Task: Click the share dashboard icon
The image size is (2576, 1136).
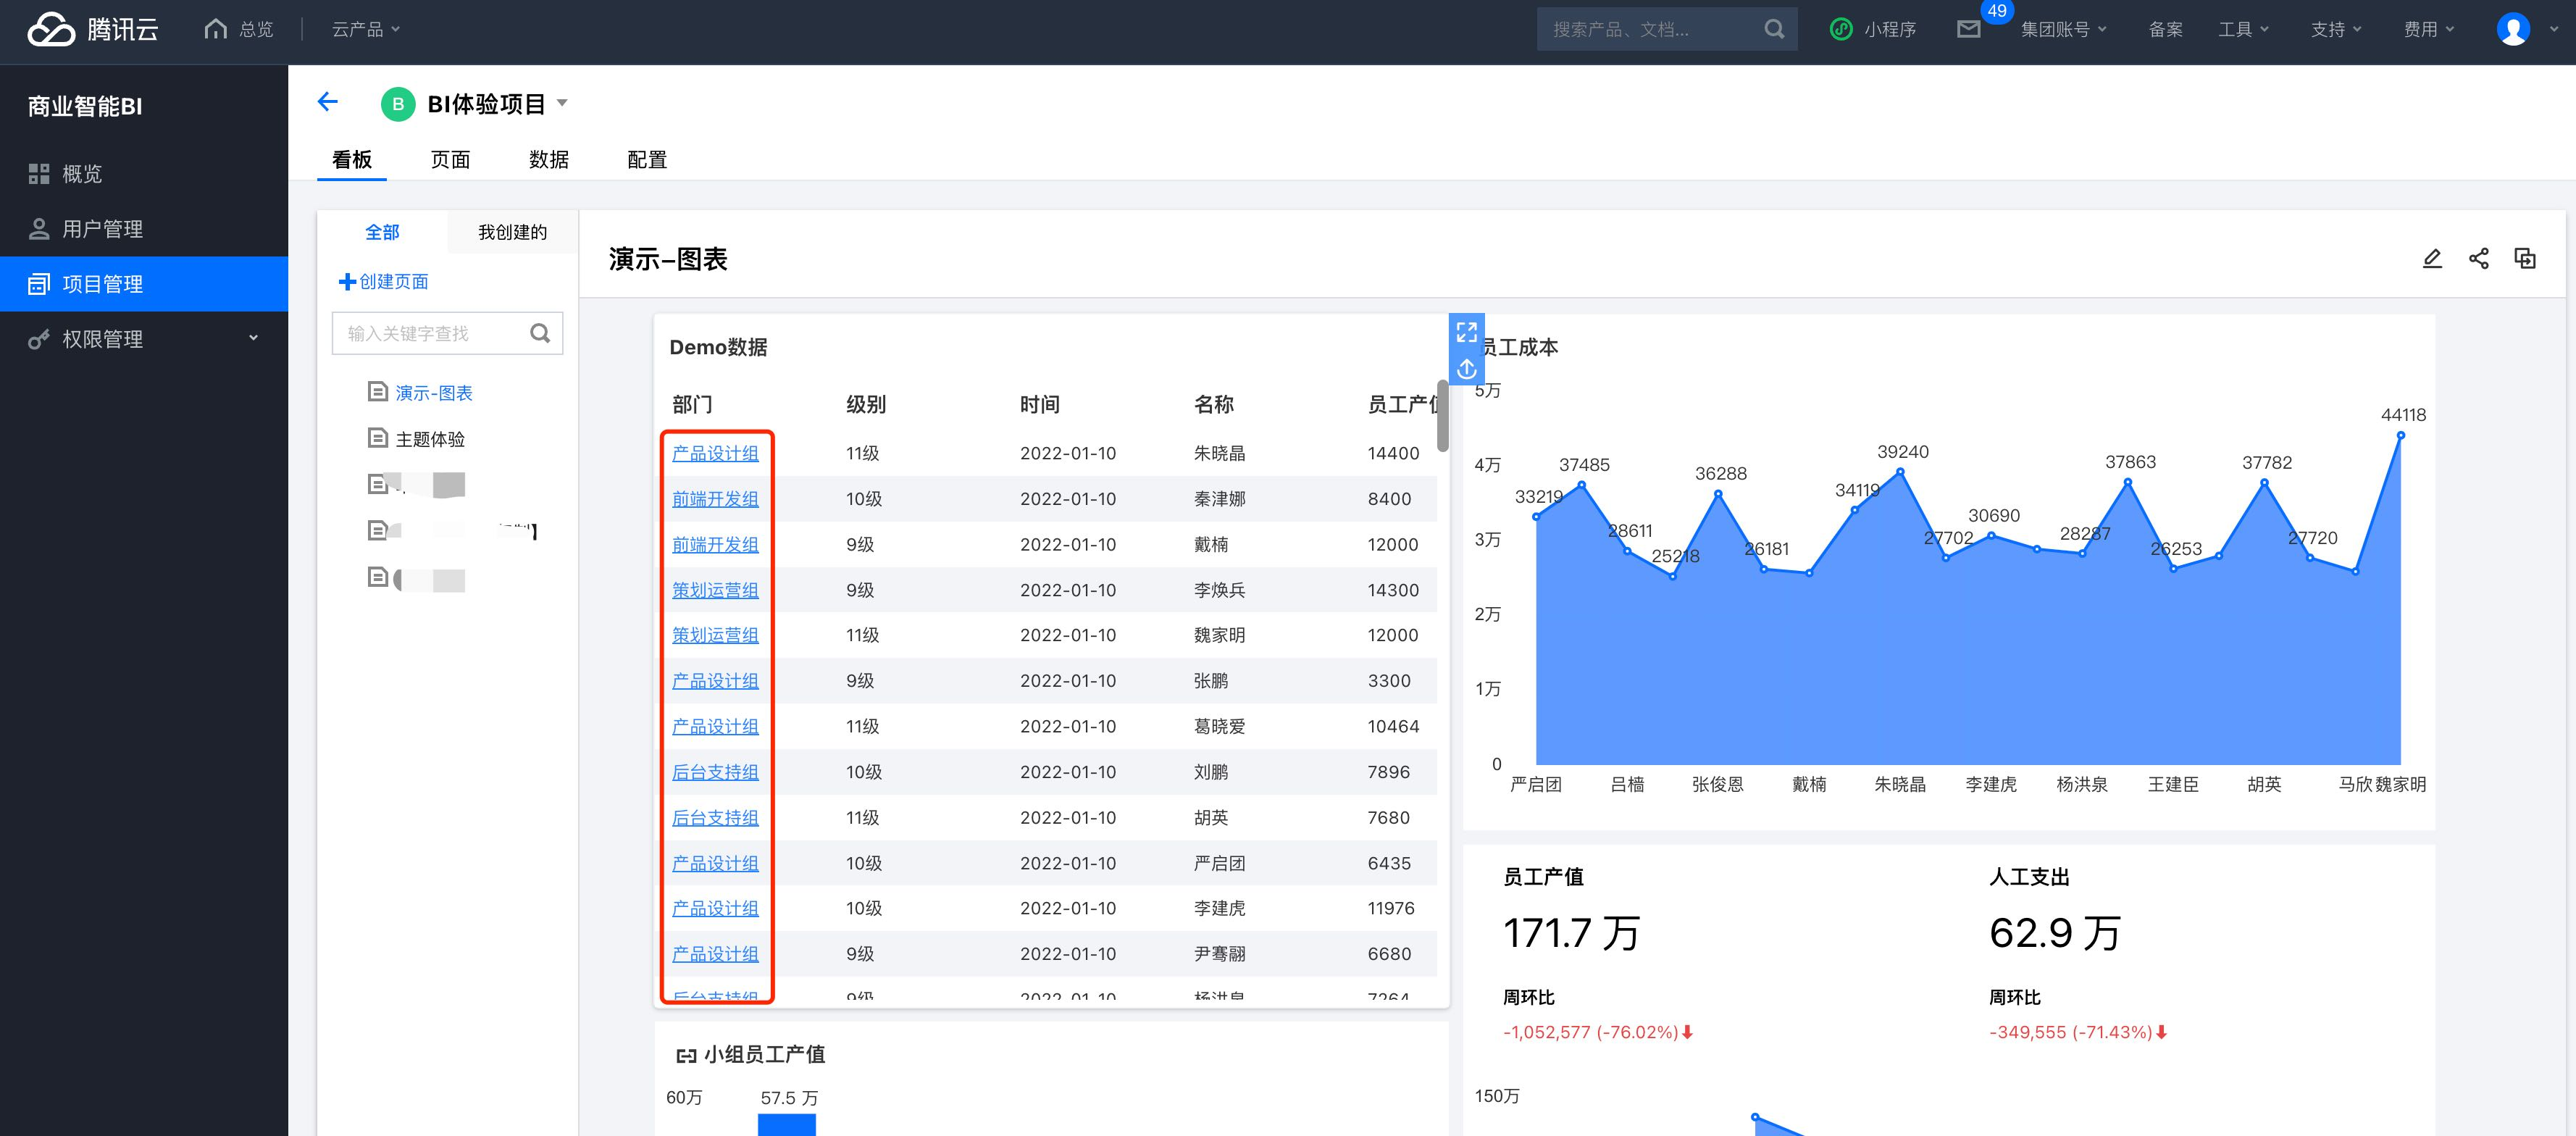Action: [x=2478, y=259]
